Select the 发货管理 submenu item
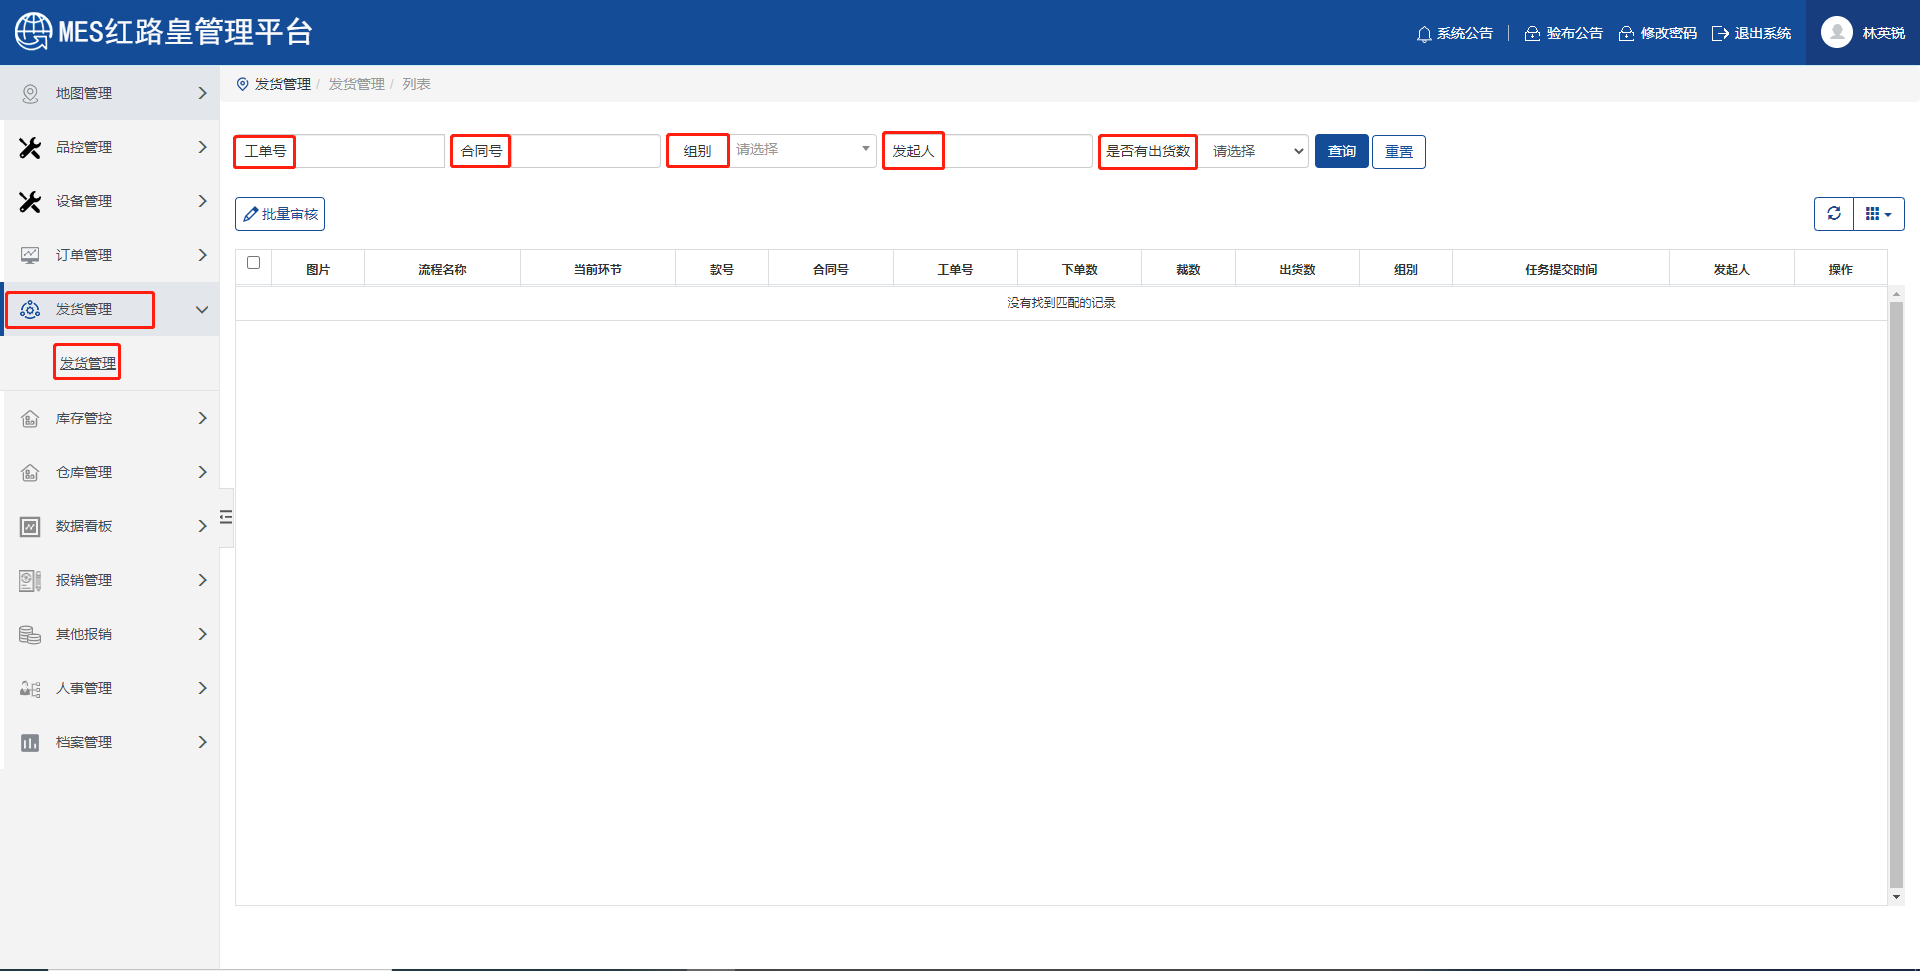This screenshot has height=971, width=1920. (88, 363)
